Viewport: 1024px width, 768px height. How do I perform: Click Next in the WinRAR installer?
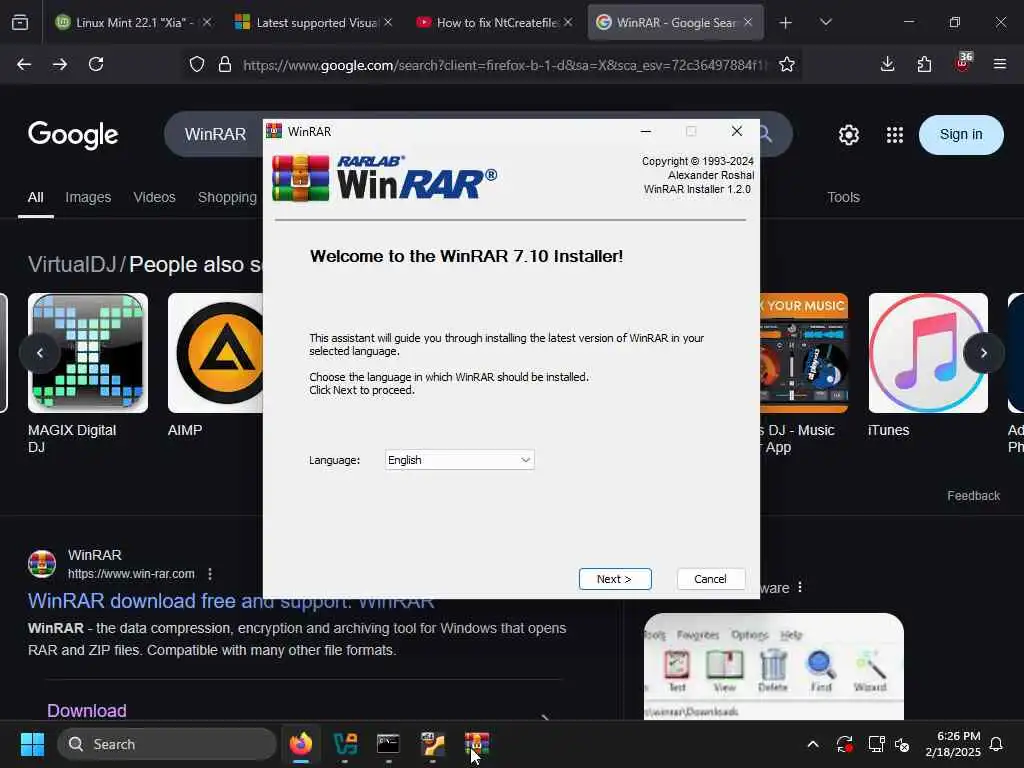click(615, 579)
